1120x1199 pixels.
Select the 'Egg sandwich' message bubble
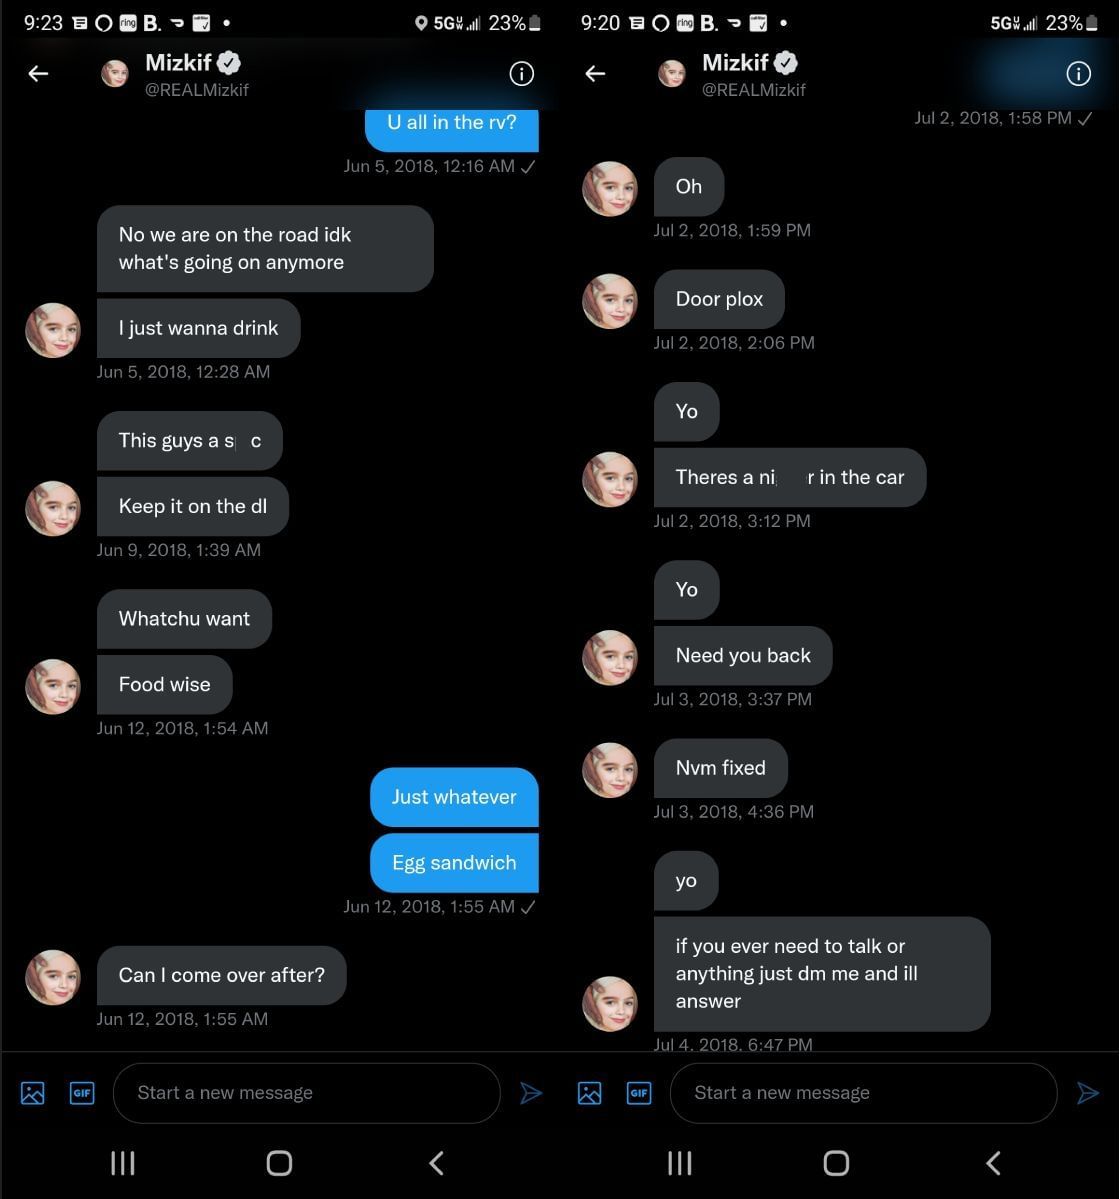coord(454,862)
